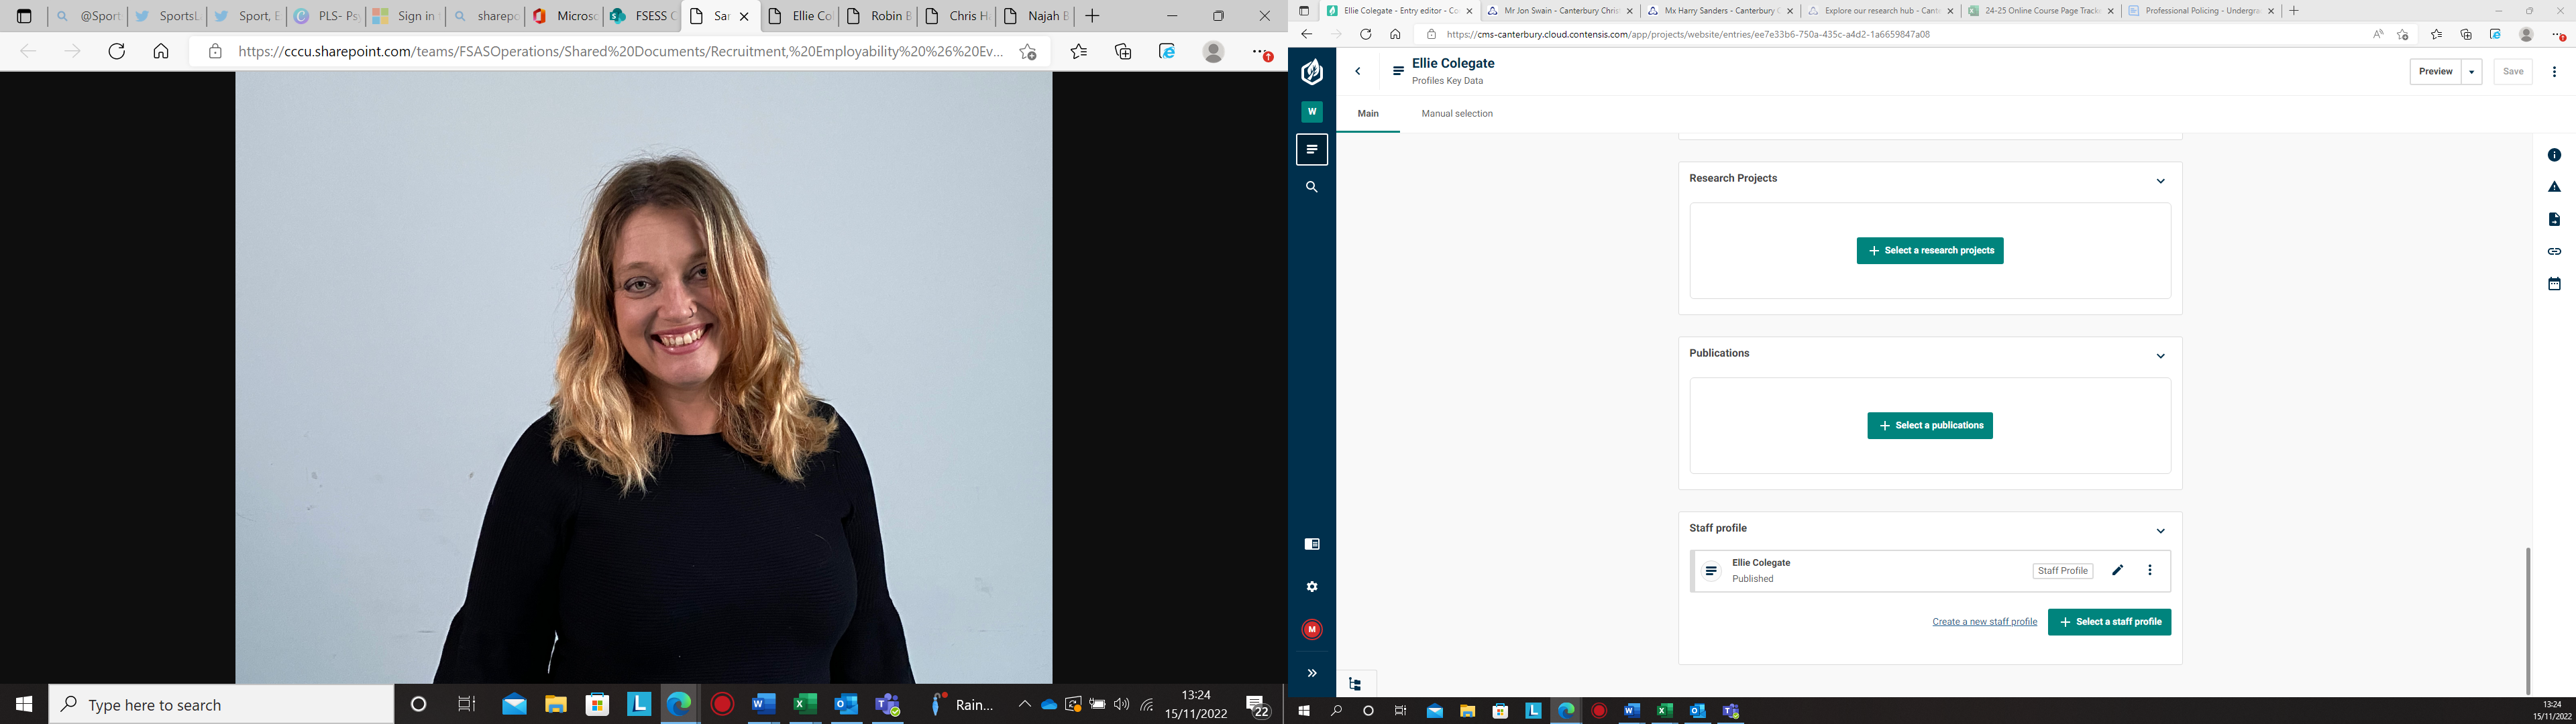Click the tree structure icon at bottom left
Viewport: 2576px width, 724px height.
(1355, 684)
